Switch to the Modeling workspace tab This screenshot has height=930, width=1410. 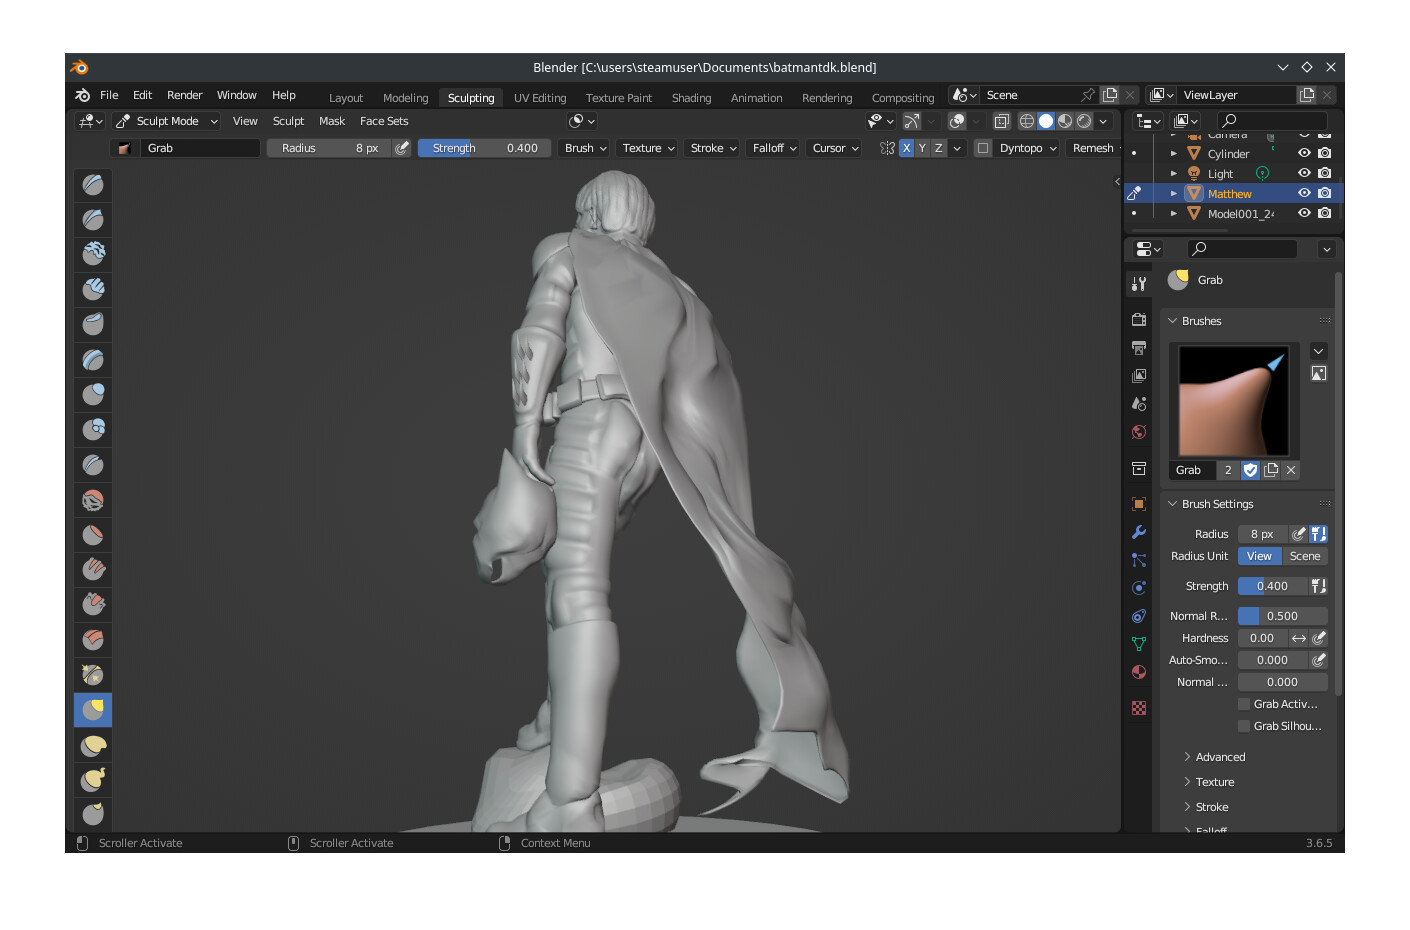405,98
